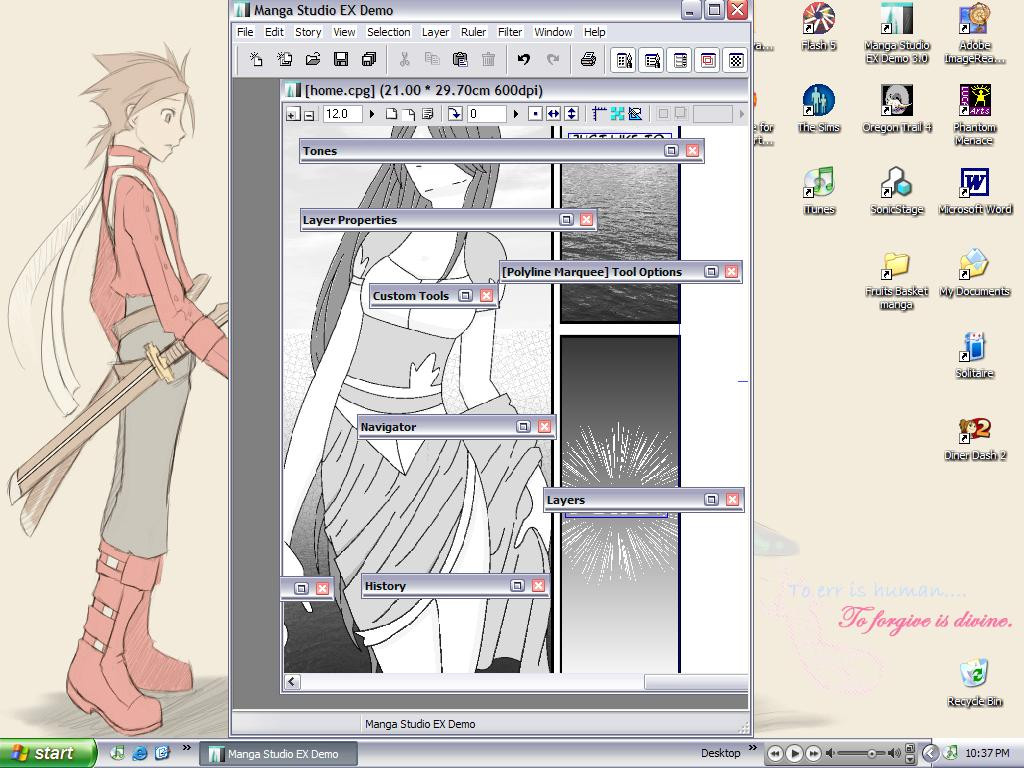Screen dimensions: 1024x768
Task: Collapse the Layer Properties palette roll-up button
Action: pos(566,219)
